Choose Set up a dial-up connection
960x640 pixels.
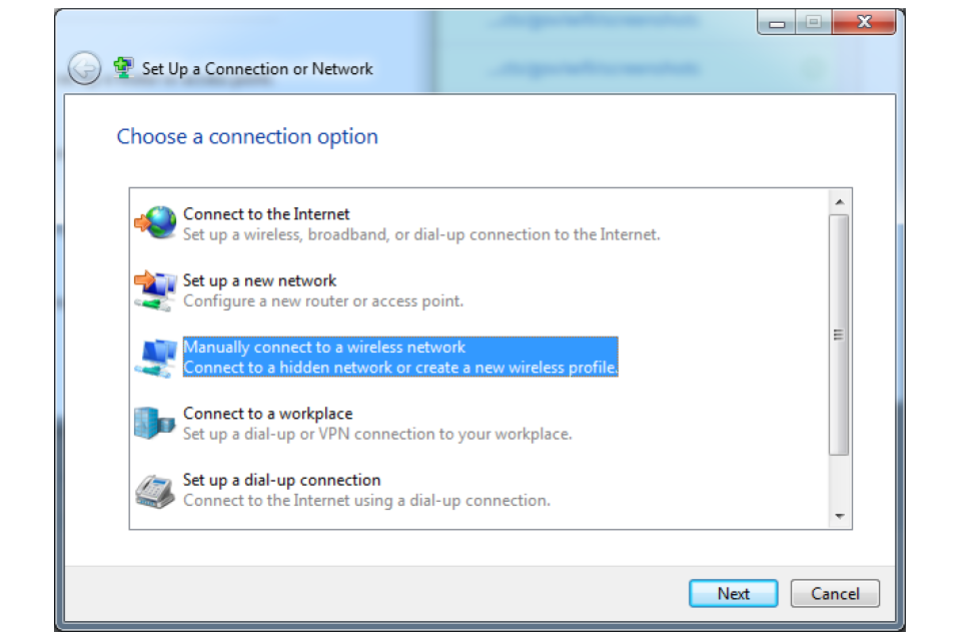click(x=367, y=490)
